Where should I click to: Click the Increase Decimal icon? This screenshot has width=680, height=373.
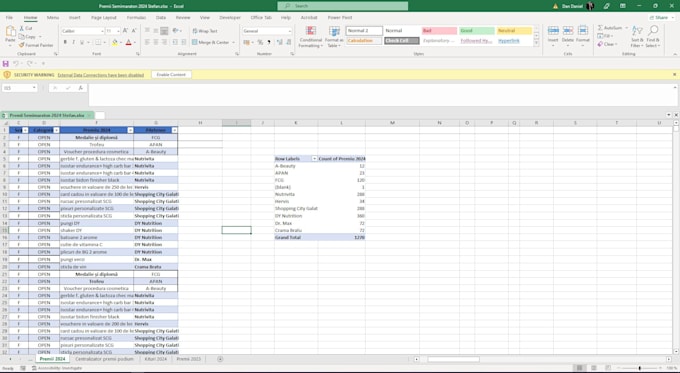[279, 42]
